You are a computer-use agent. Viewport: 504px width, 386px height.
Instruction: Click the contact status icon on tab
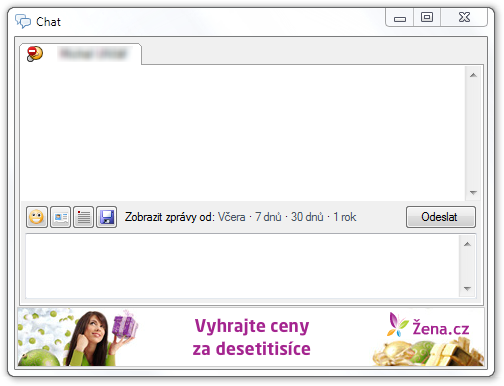point(35,54)
